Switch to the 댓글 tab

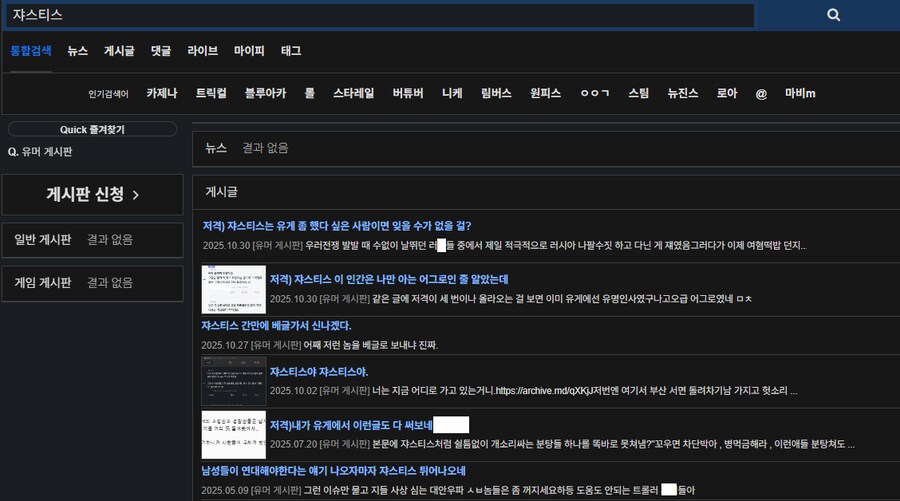161,51
